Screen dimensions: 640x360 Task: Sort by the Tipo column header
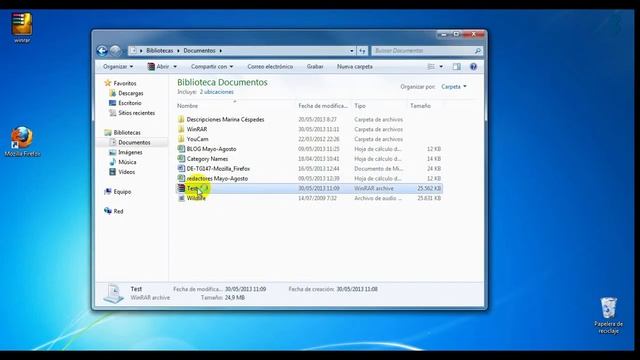click(360, 106)
